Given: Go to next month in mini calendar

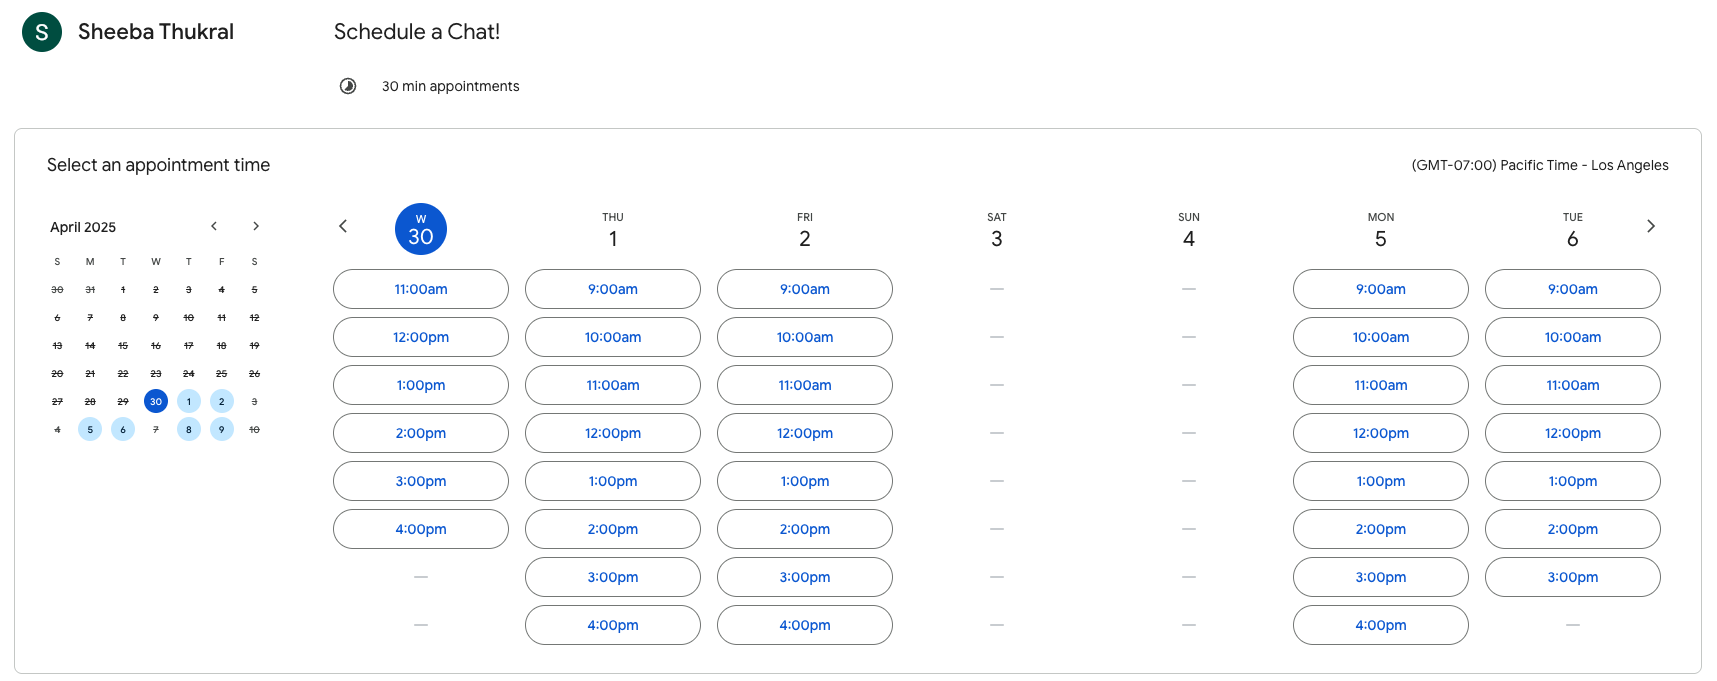Looking at the screenshot, I should (256, 226).
